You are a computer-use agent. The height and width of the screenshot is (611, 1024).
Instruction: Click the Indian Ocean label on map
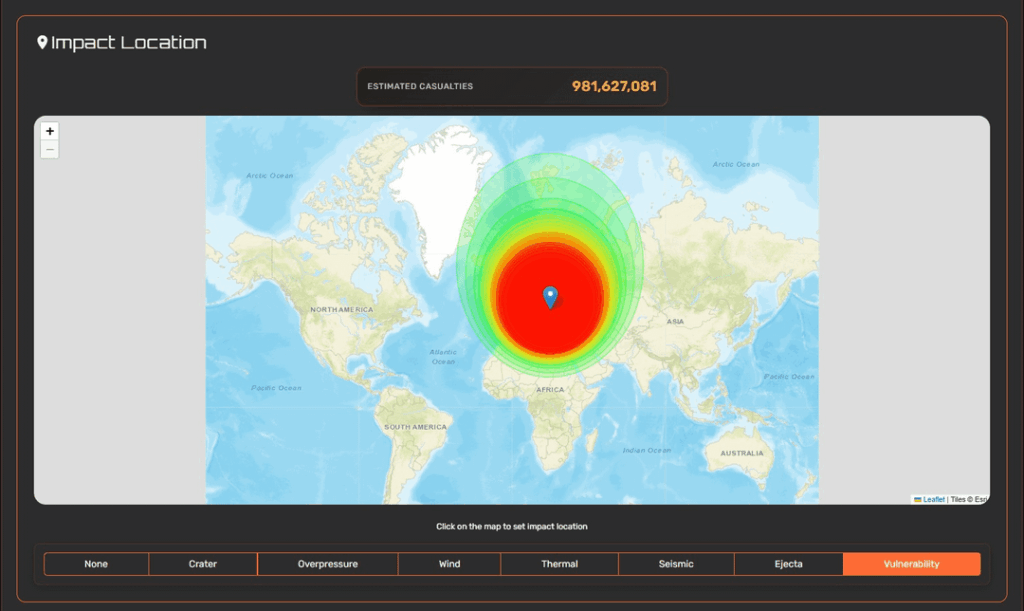(647, 450)
